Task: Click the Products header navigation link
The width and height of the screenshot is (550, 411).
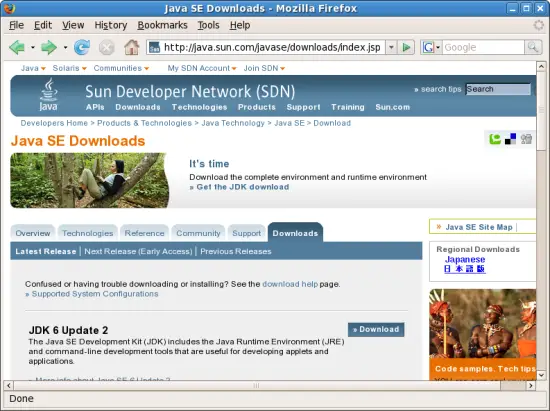Action: [257, 107]
